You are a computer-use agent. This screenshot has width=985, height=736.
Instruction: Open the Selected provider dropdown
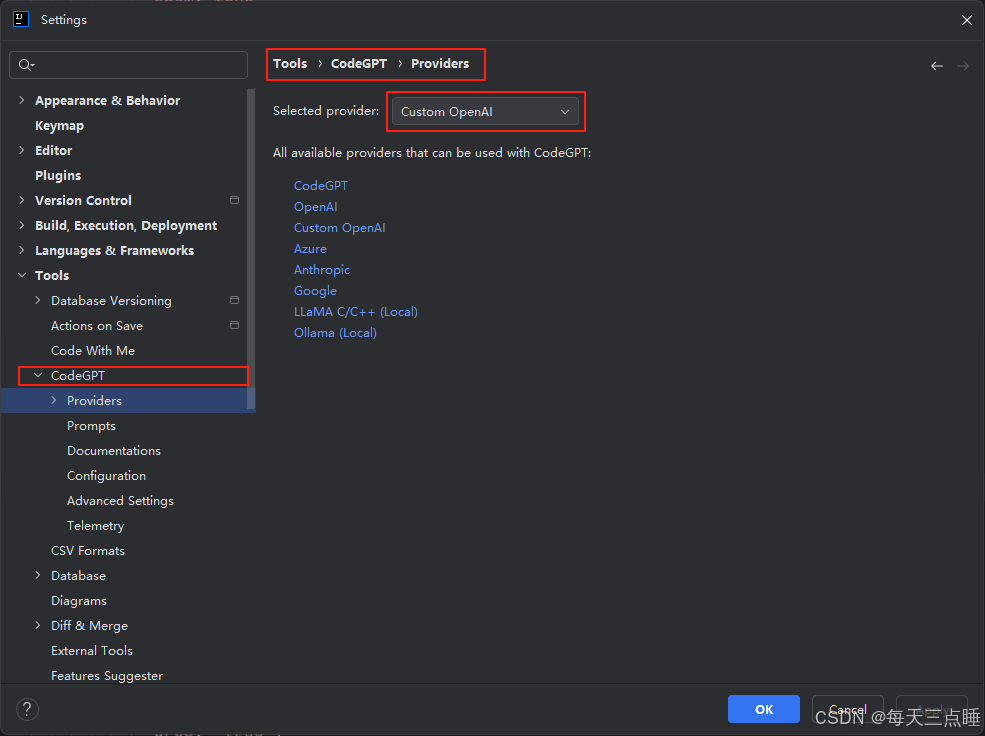(x=485, y=112)
